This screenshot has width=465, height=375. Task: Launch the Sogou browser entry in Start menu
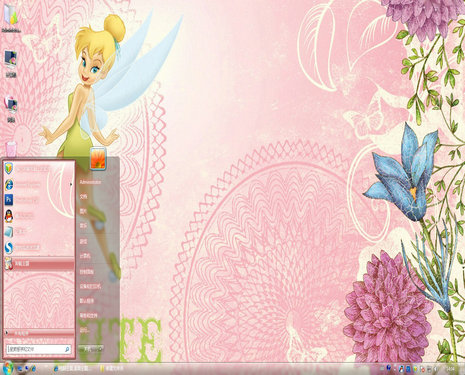[x=38, y=247]
